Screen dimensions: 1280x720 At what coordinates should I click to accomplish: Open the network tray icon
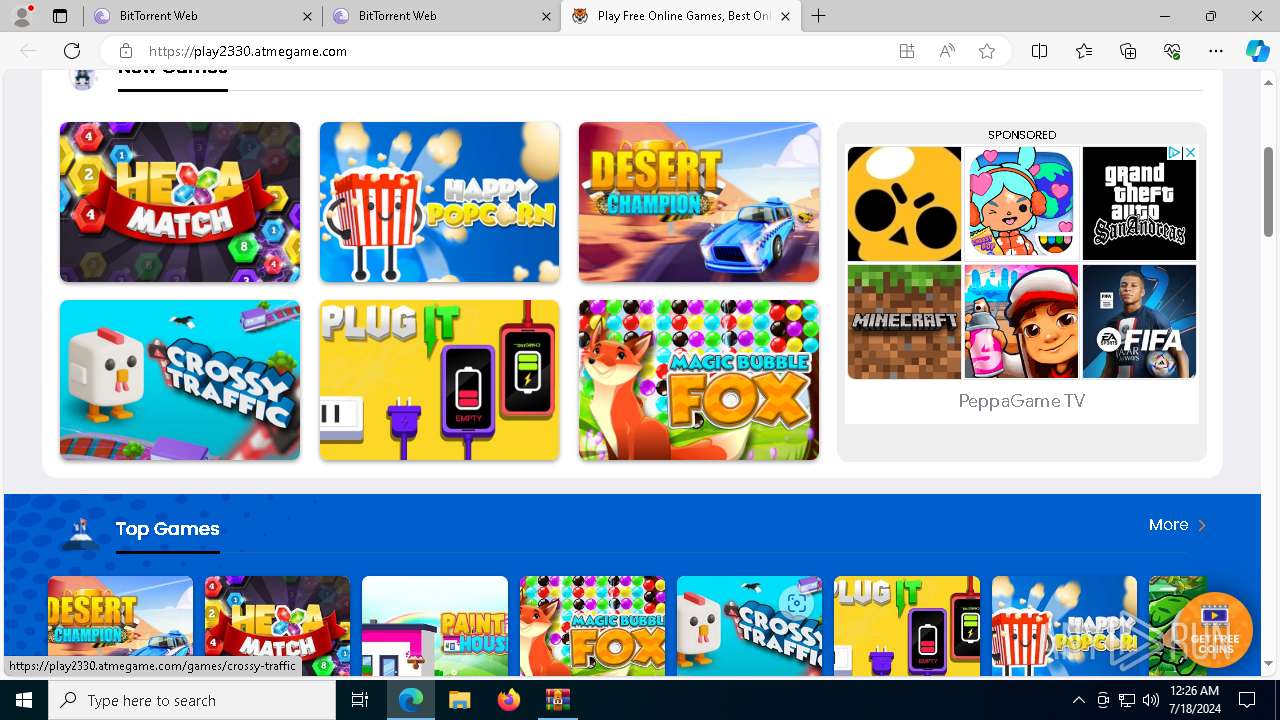pyautogui.click(x=1126, y=700)
